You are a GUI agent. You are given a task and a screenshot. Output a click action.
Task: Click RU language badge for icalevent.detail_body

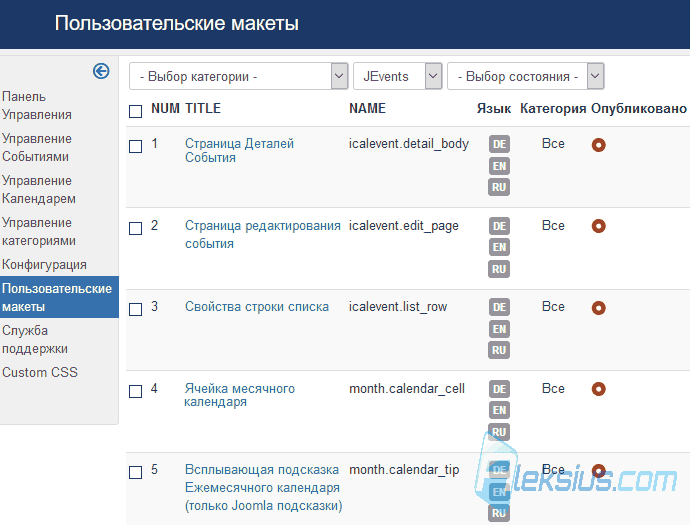click(499, 187)
